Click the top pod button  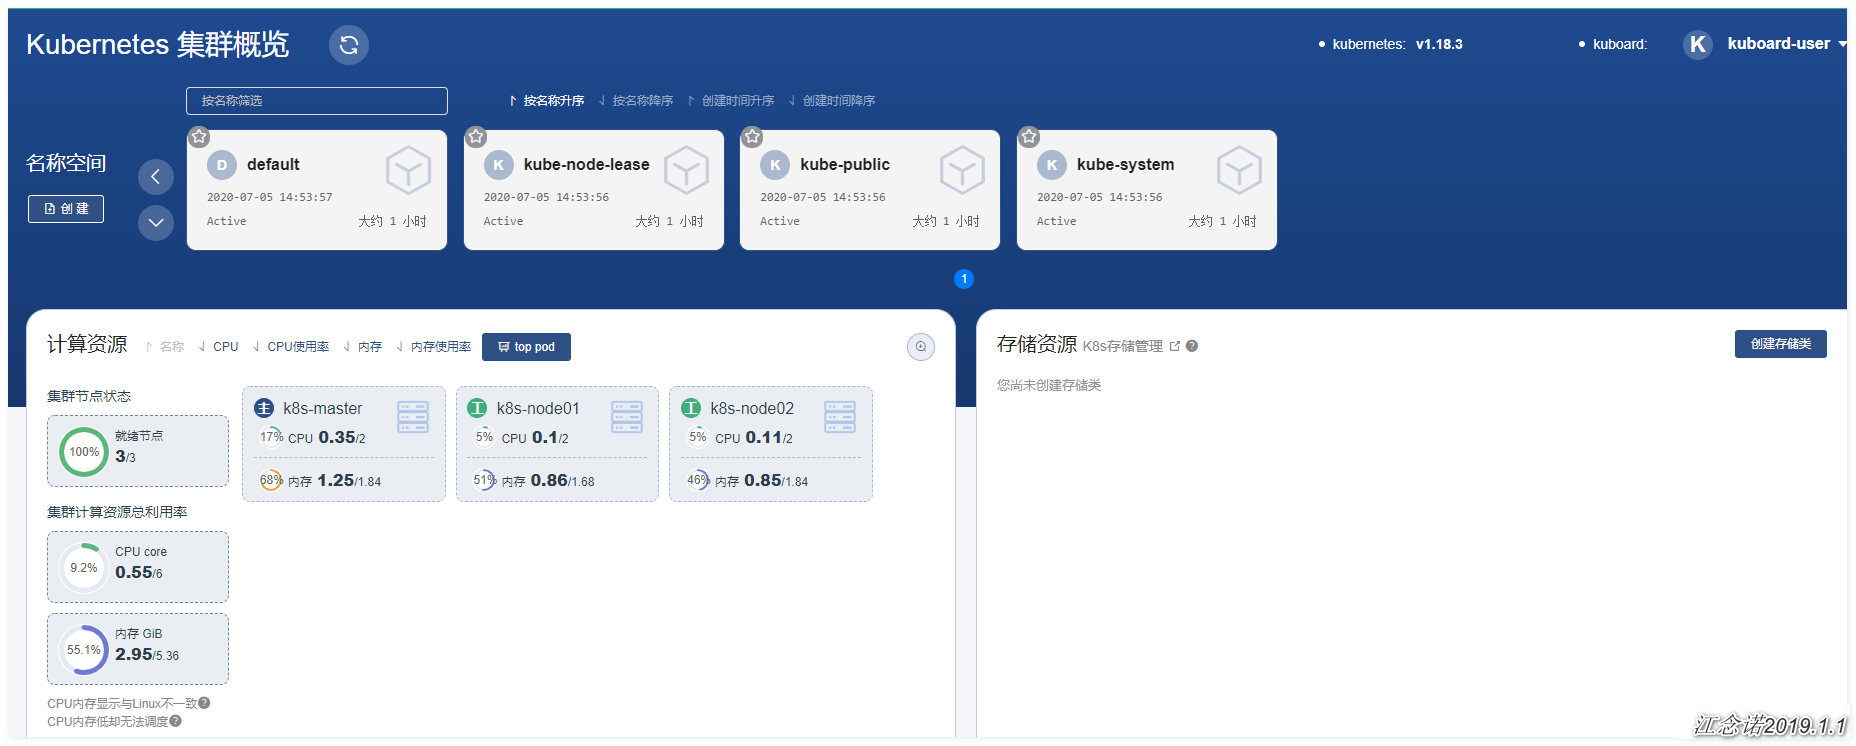[526, 347]
